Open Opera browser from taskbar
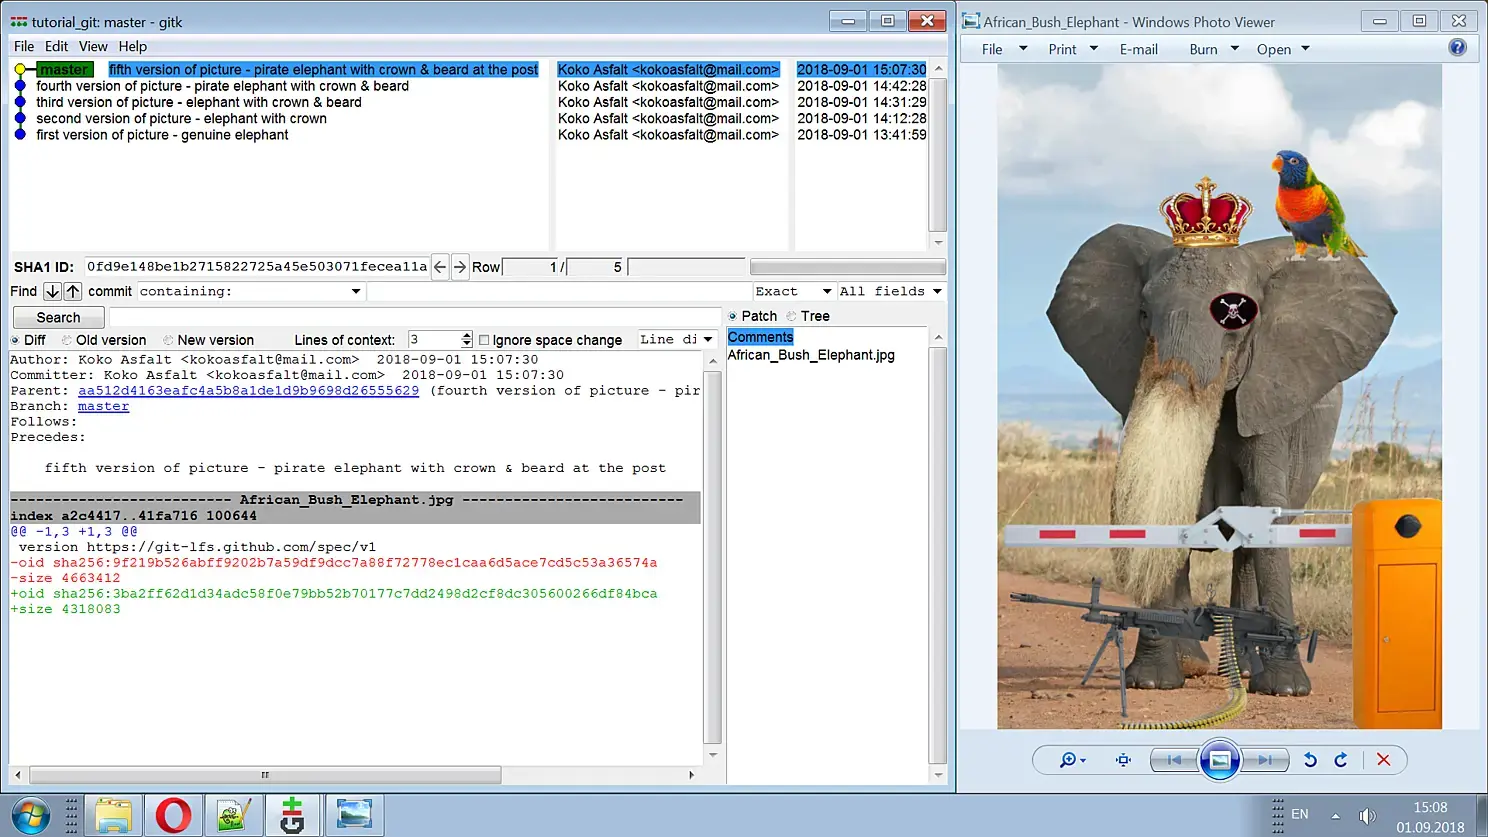The height and width of the screenshot is (837, 1488). [x=173, y=815]
